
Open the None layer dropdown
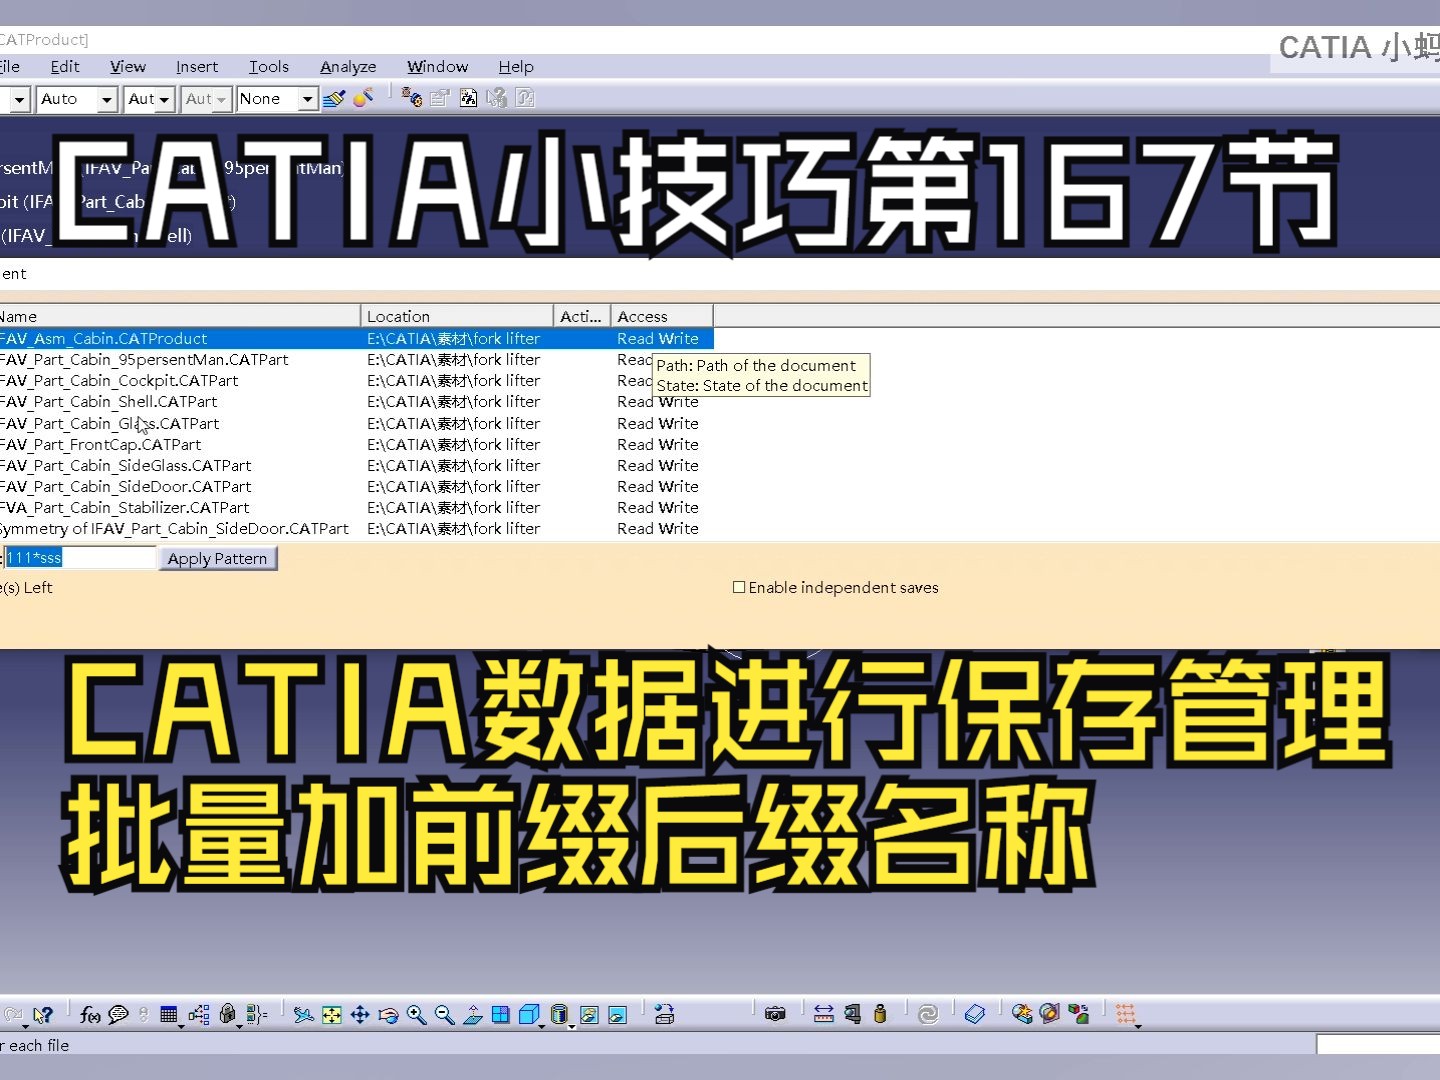pos(308,99)
